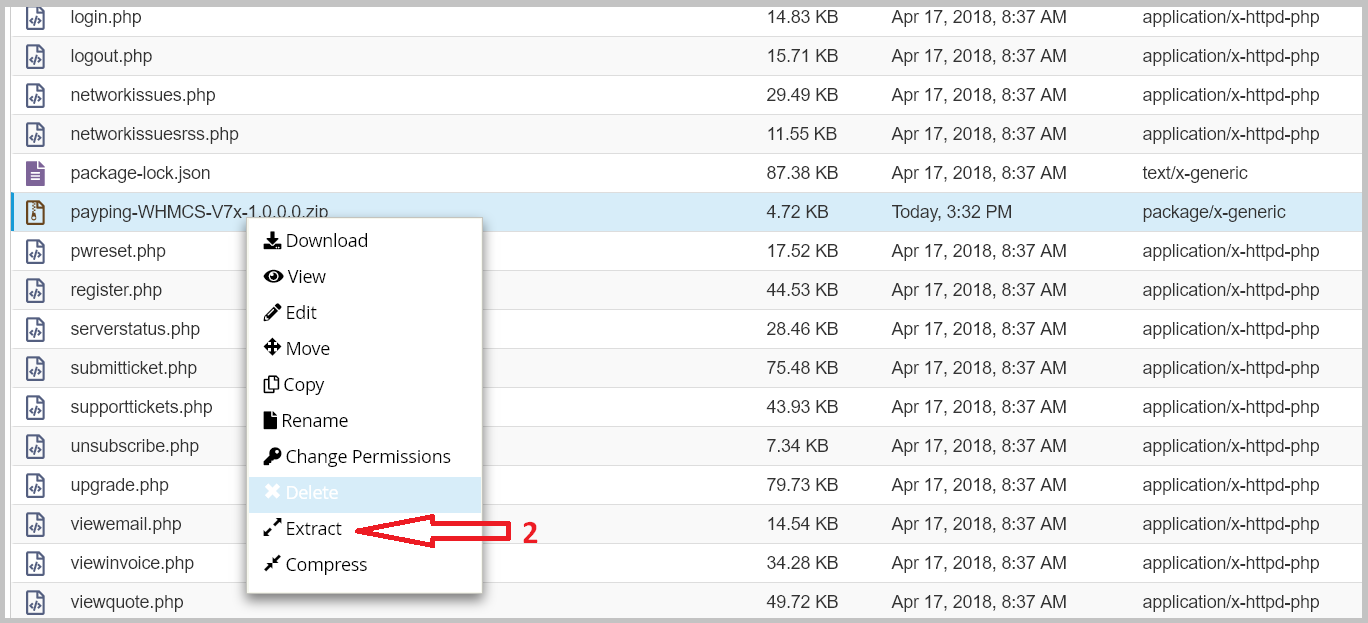1368x623 pixels.
Task: Click the zip archive icon for payping-WHMCS-V7x
Action: pos(35,213)
